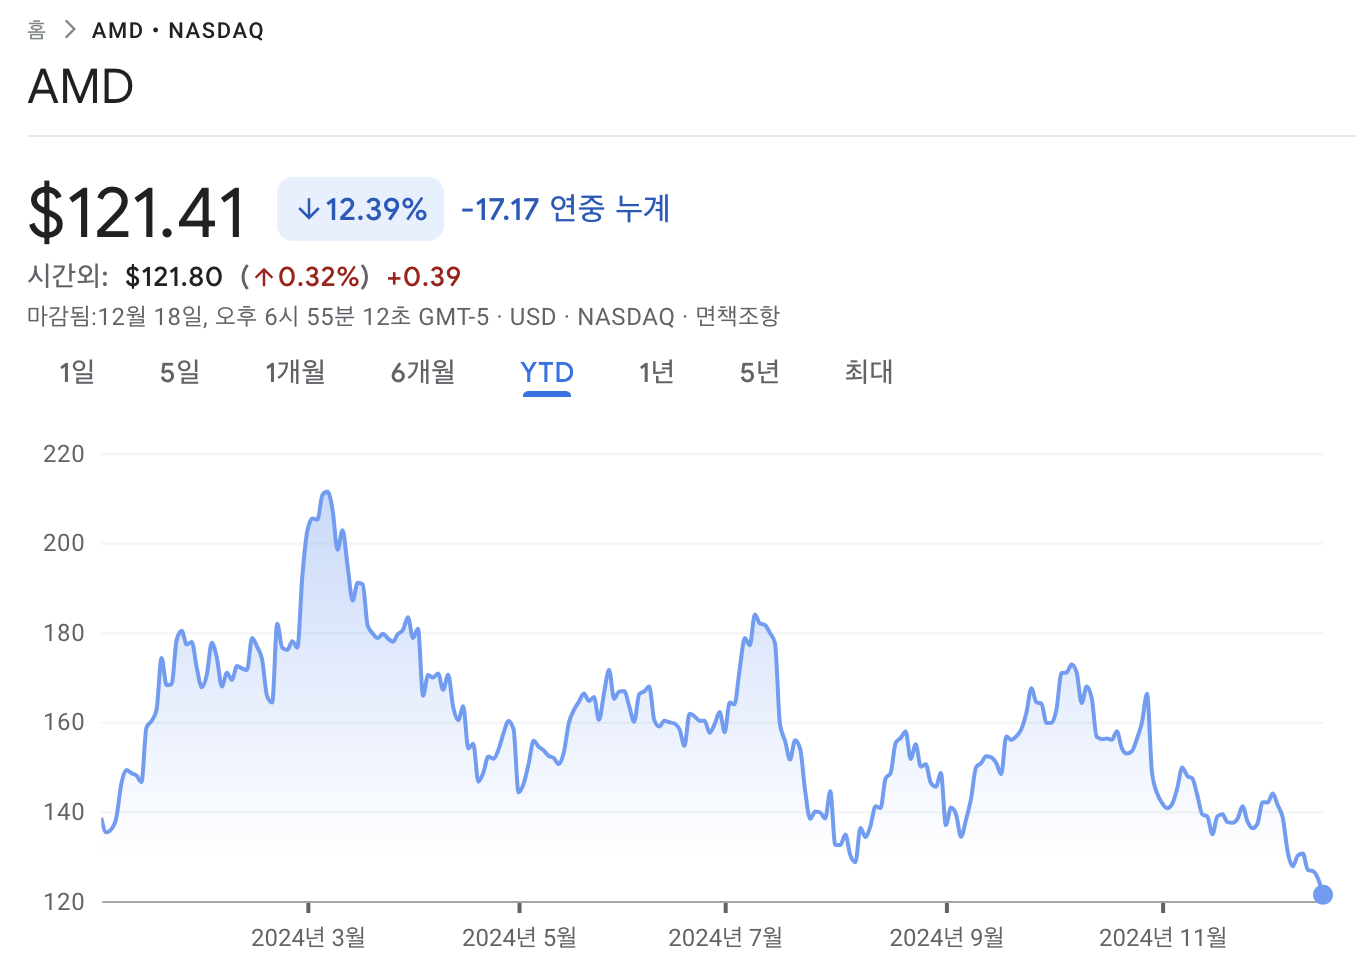The height and width of the screenshot is (972, 1356).
Task: Click the +0.39 after-hours change value
Action: pyautogui.click(x=424, y=277)
